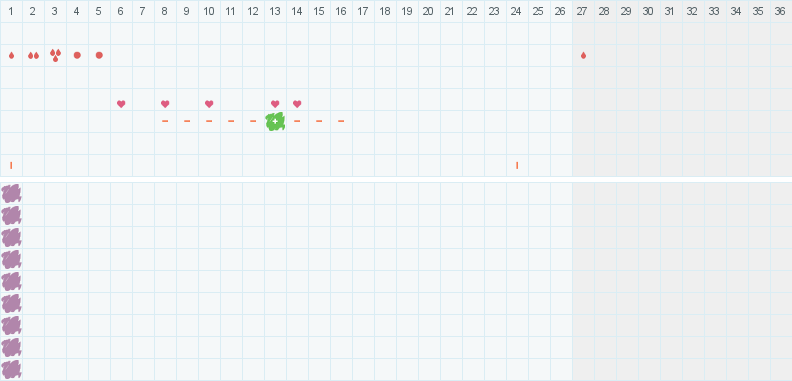Select the orange minus sign on day 12

[253, 121]
